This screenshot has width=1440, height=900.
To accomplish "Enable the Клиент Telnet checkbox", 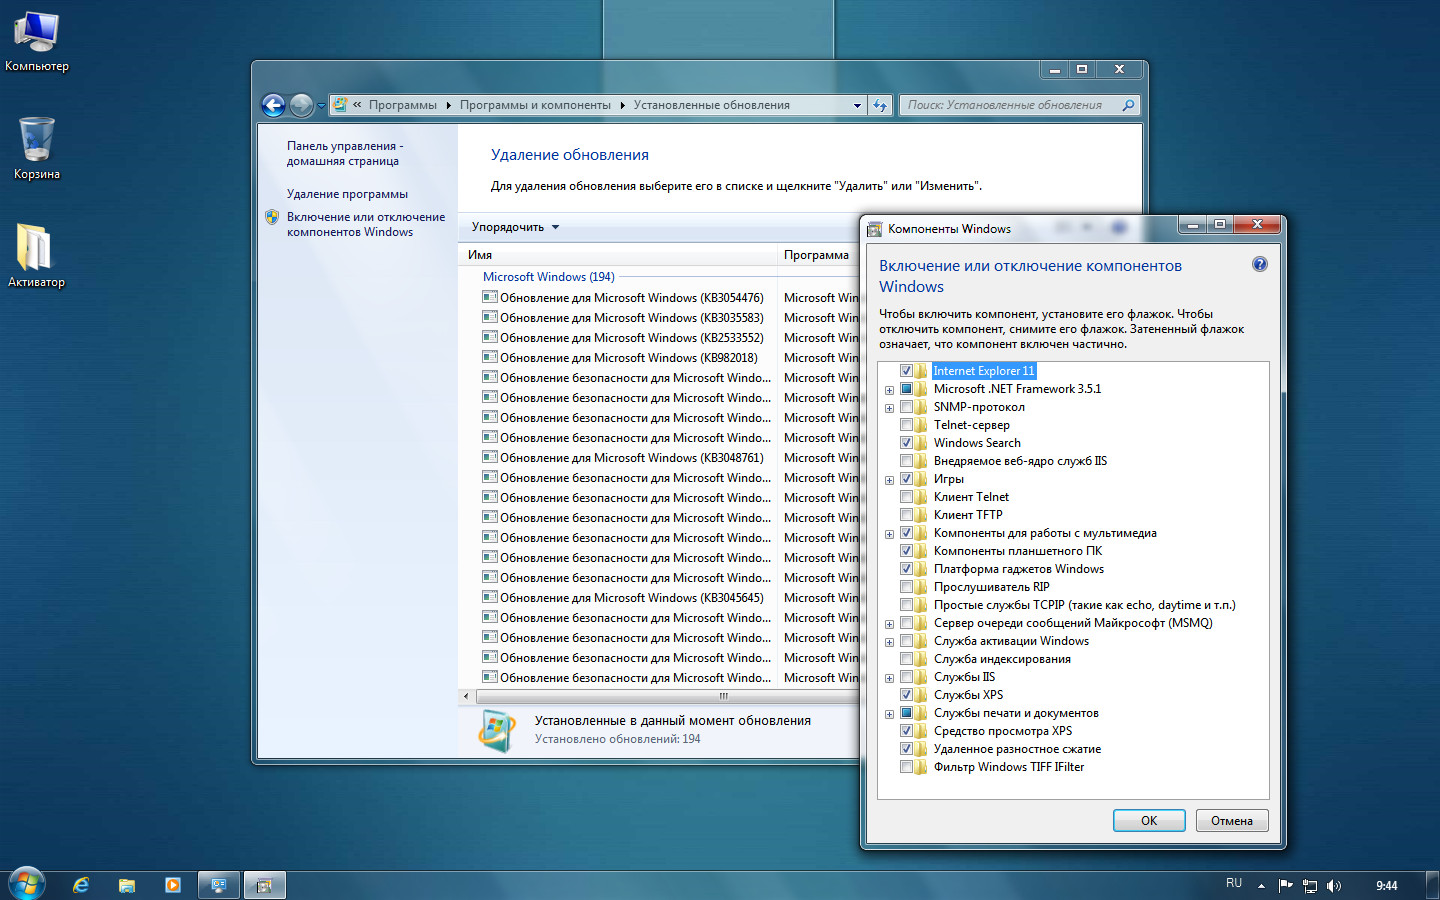I will tap(906, 497).
